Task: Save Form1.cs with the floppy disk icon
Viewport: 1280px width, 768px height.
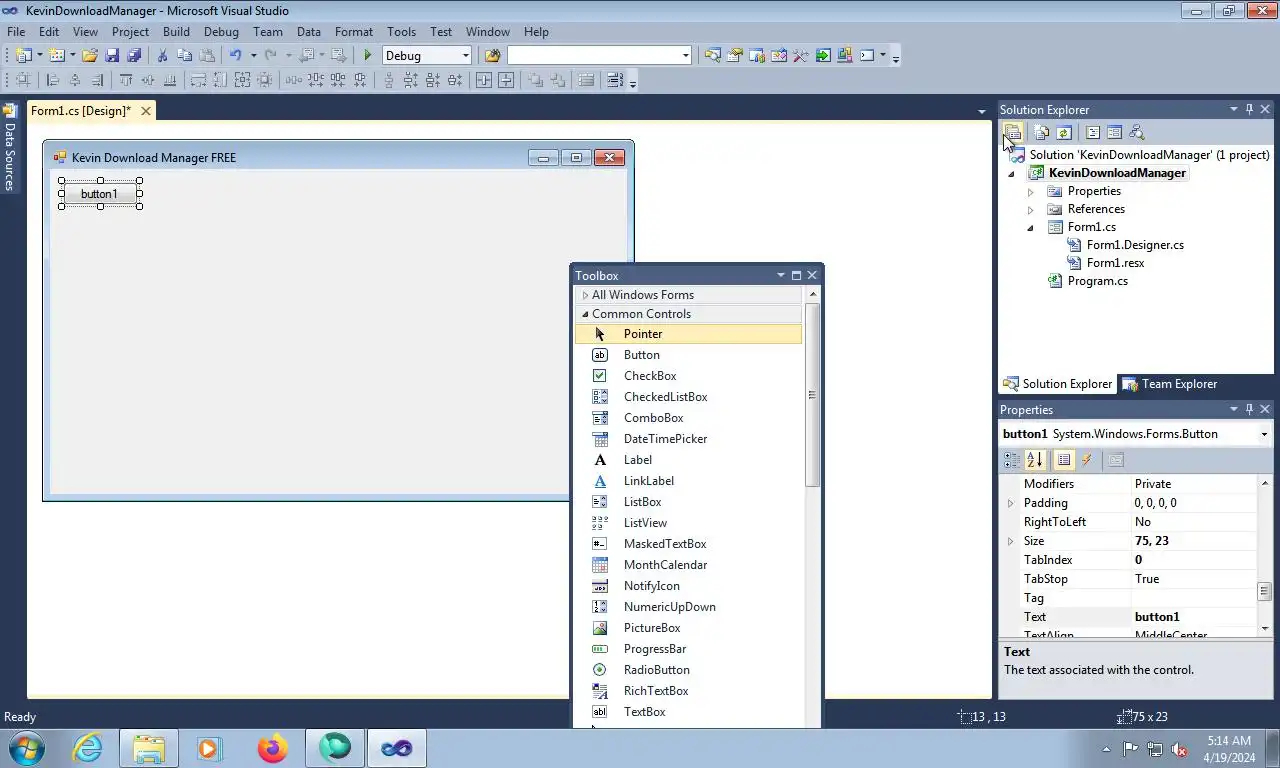Action: click(x=112, y=56)
